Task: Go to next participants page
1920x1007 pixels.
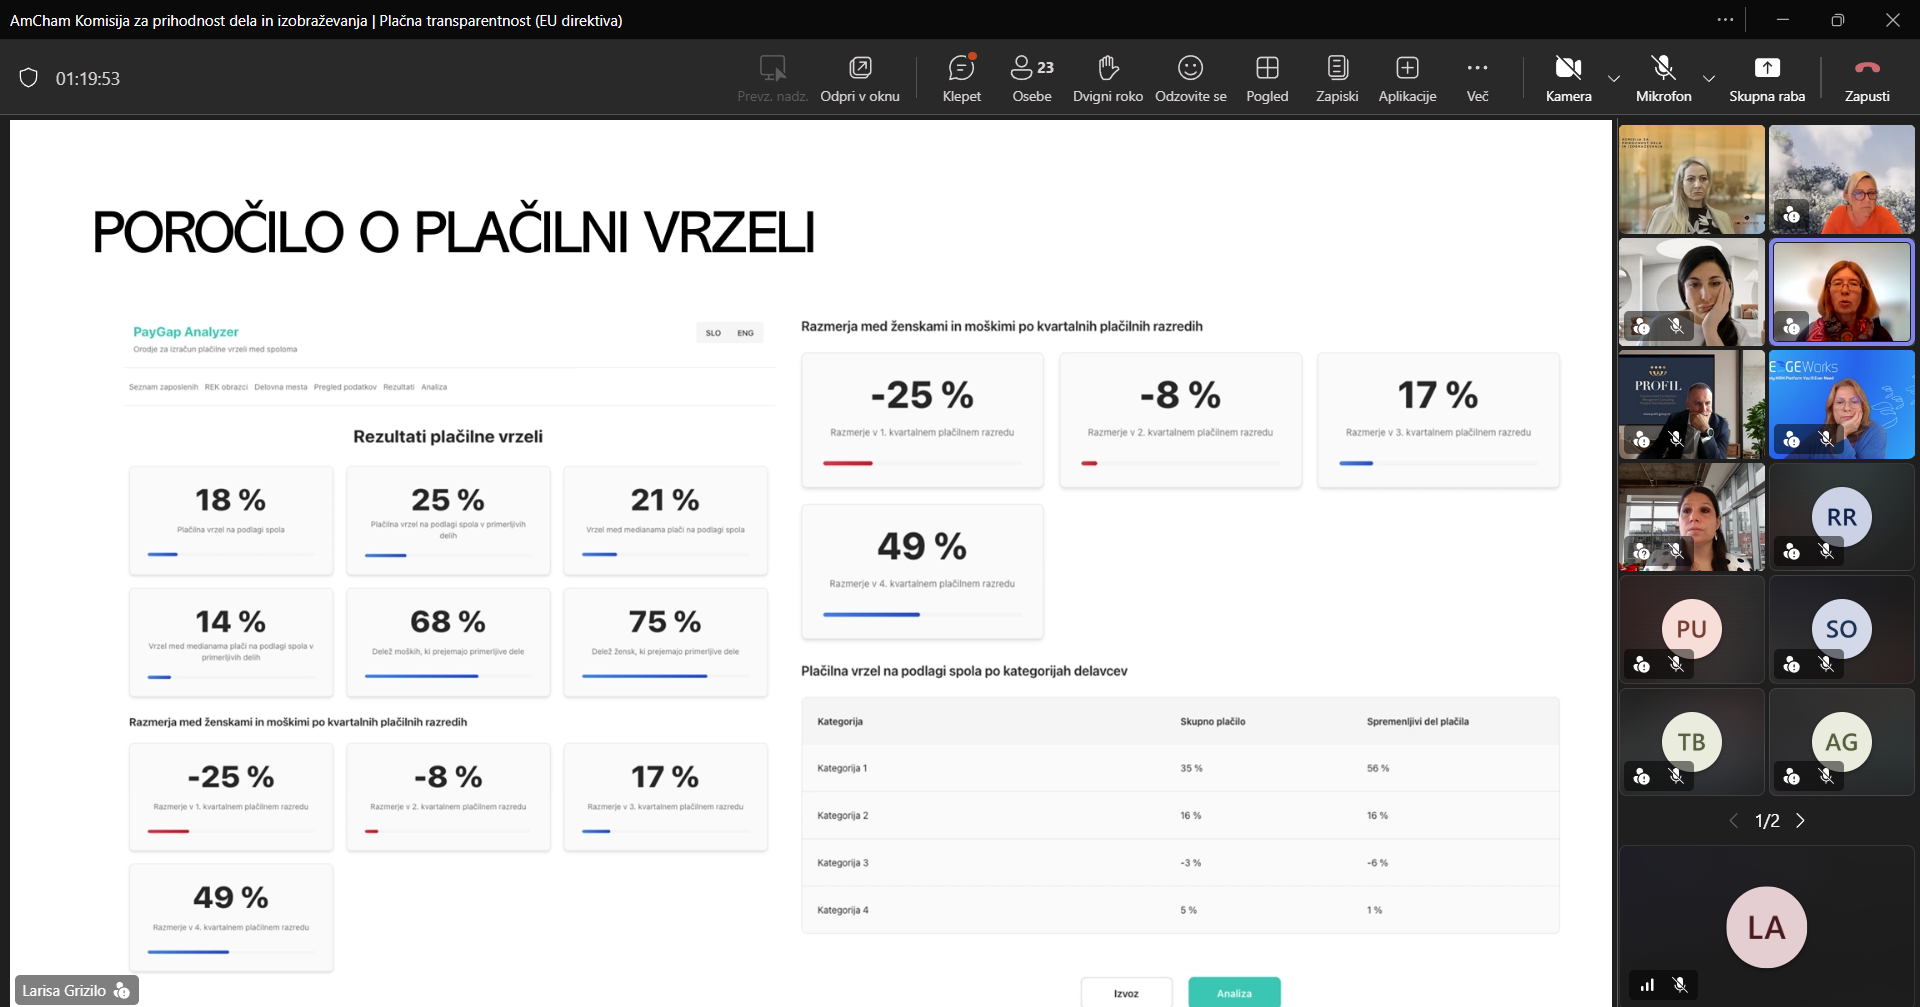Action: [1801, 821]
